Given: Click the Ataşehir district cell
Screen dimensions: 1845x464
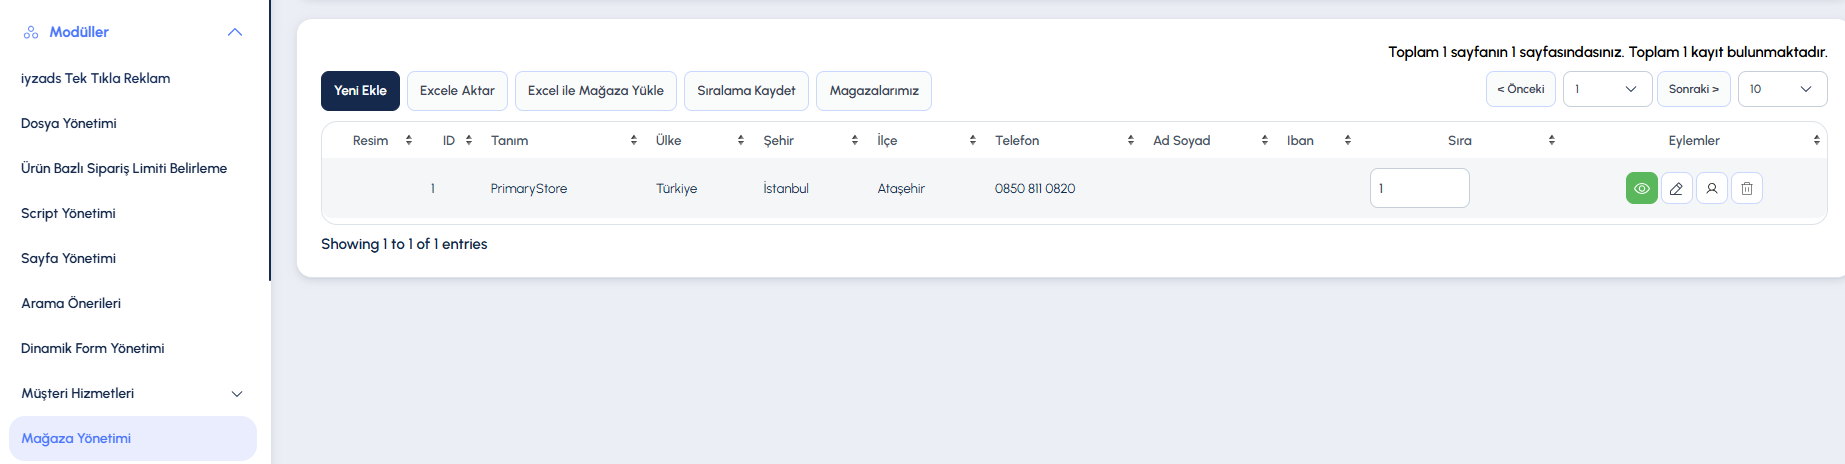Looking at the screenshot, I should pyautogui.click(x=901, y=188).
